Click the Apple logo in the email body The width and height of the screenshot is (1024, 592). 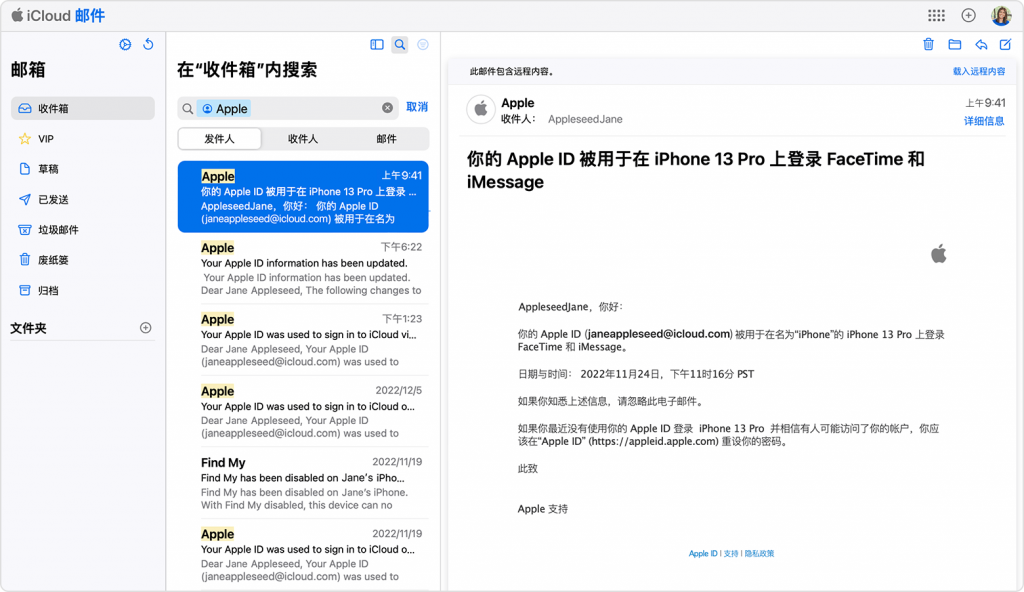[x=938, y=254]
